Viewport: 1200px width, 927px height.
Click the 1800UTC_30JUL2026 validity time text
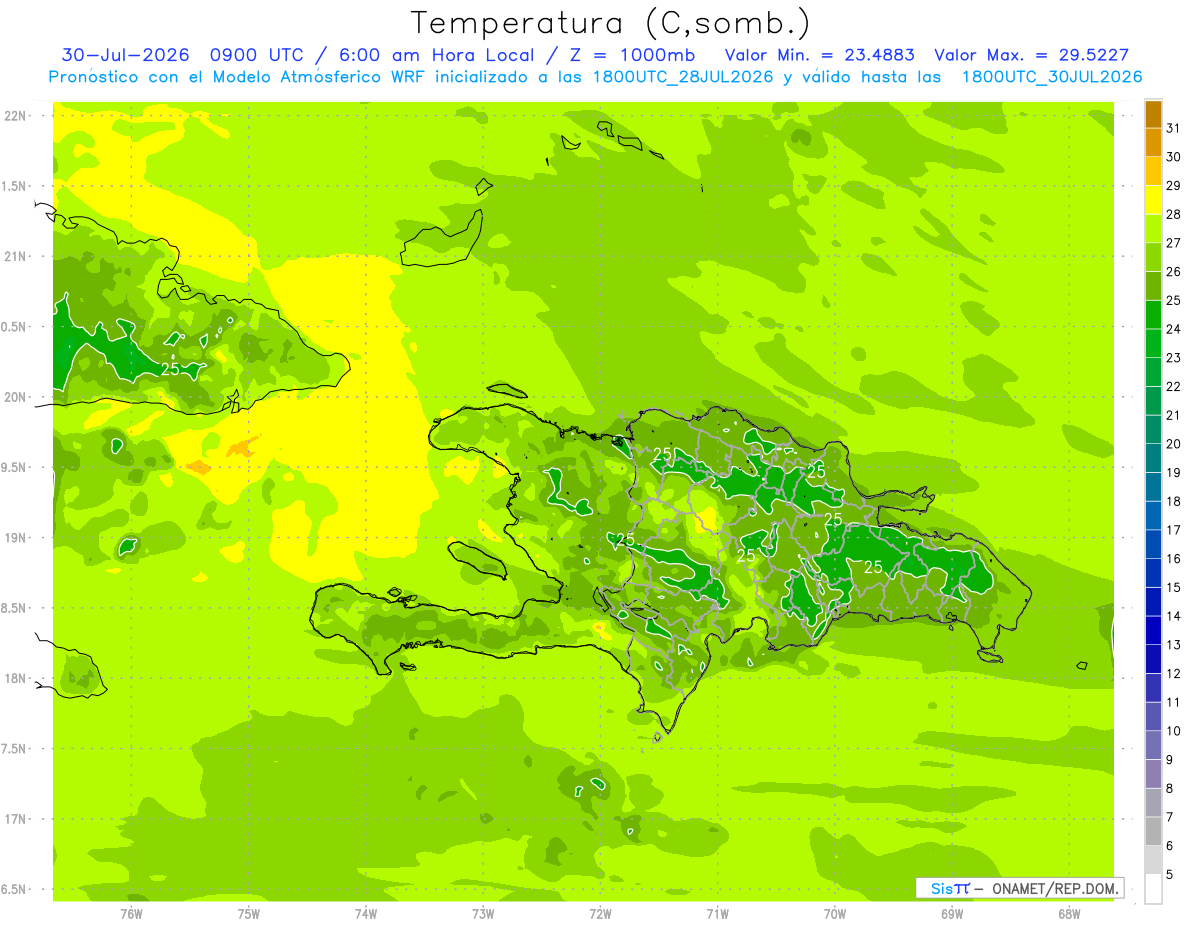coord(1052,77)
